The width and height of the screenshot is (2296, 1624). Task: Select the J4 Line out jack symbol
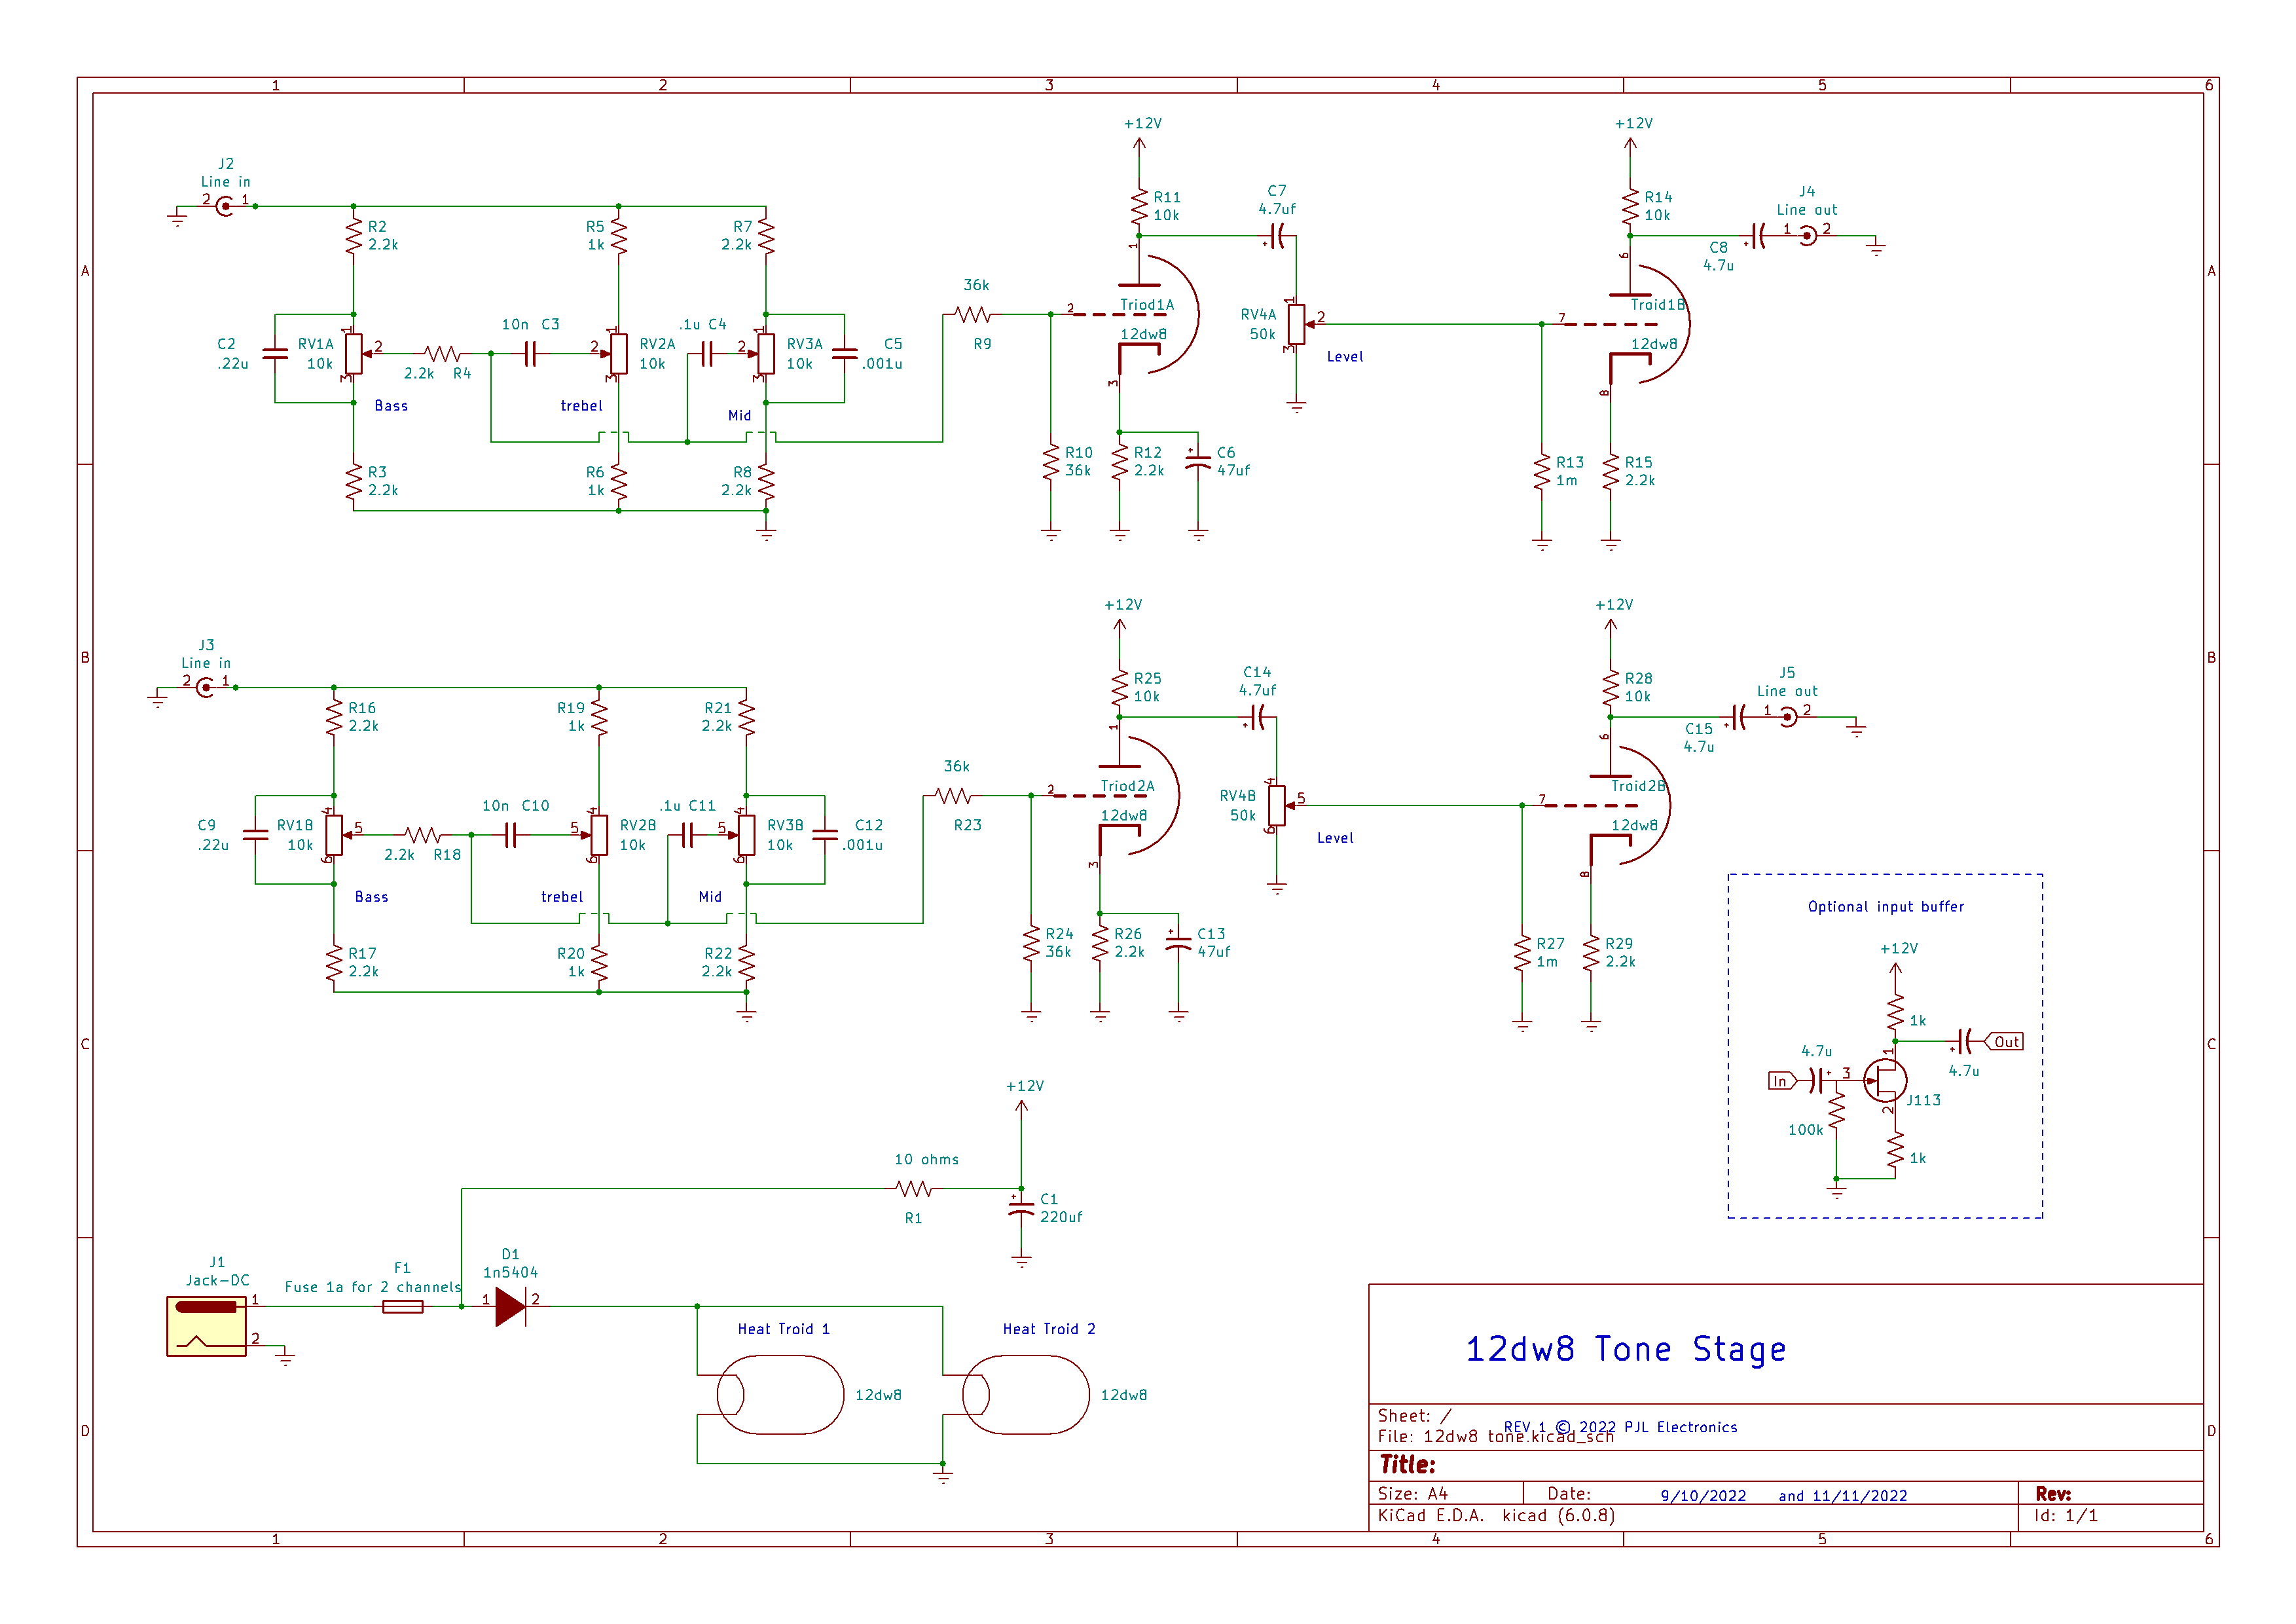coord(1807,236)
